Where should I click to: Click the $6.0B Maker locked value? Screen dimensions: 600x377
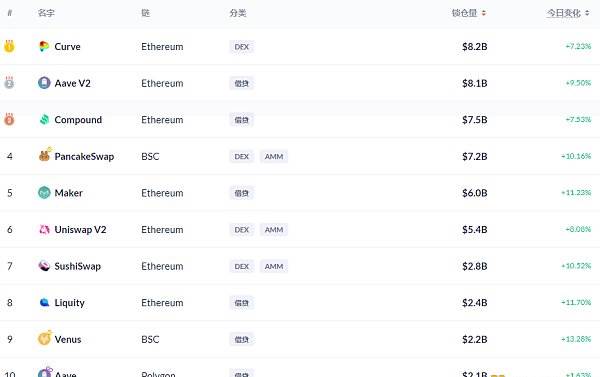pos(474,193)
